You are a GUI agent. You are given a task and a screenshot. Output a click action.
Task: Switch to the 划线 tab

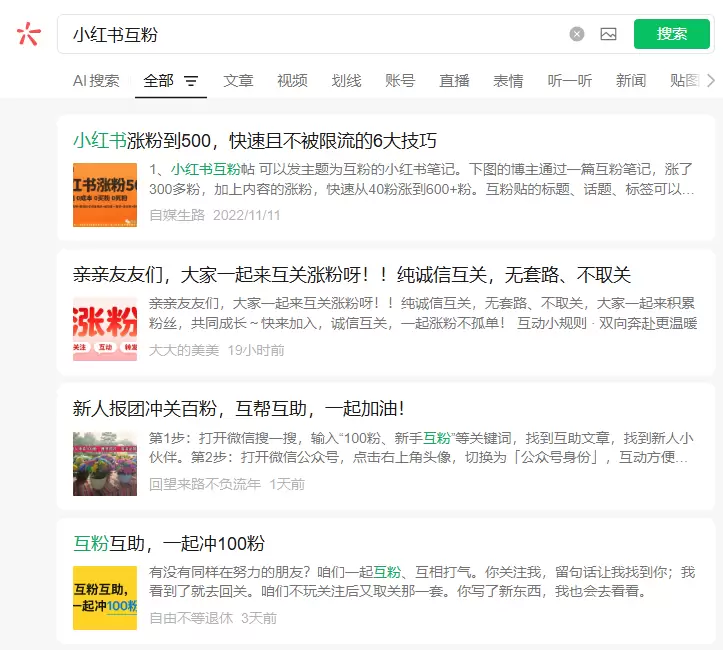pos(346,81)
